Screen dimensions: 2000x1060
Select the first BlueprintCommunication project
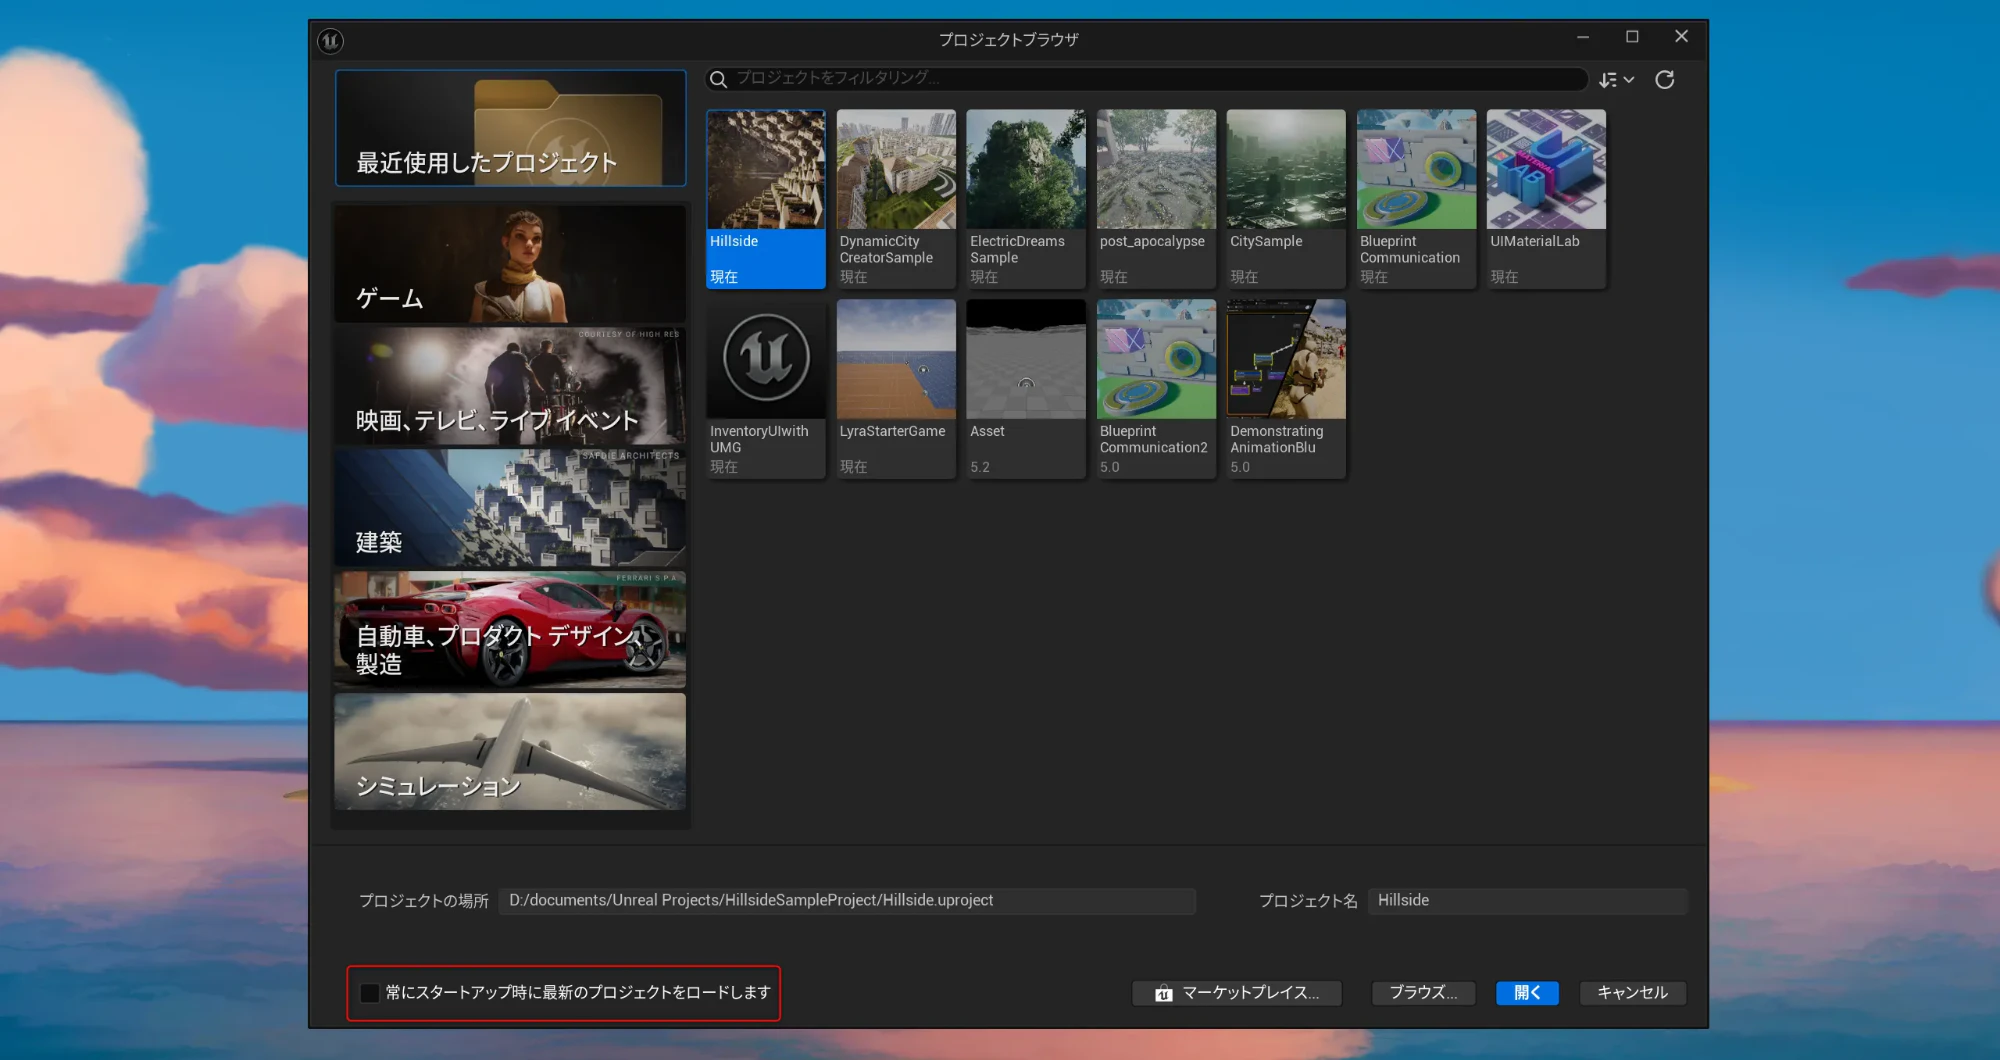point(1416,199)
